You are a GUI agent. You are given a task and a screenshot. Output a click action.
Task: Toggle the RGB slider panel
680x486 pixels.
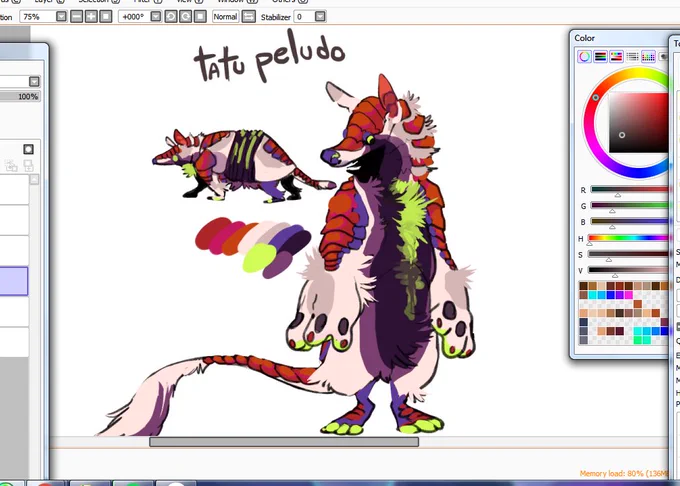click(601, 56)
